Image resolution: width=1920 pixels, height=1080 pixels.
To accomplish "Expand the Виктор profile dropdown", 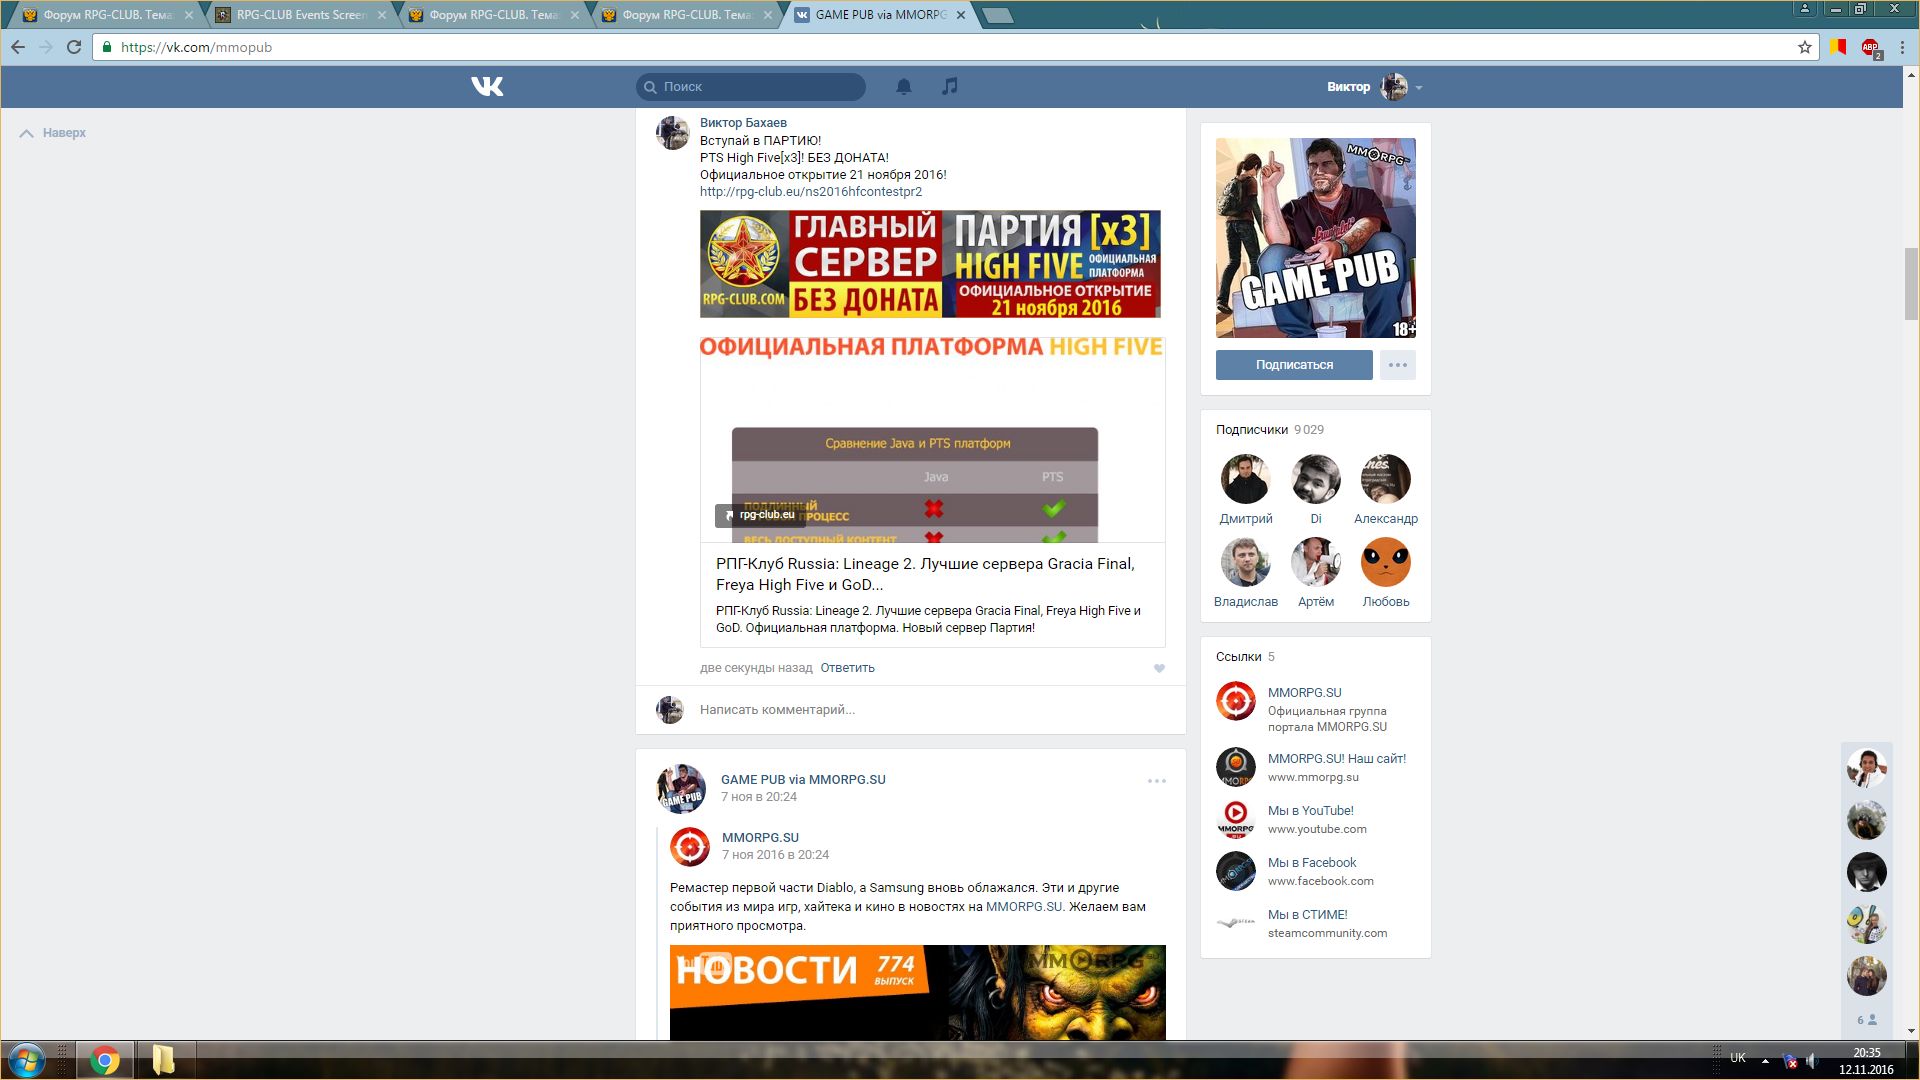I will tap(1418, 88).
